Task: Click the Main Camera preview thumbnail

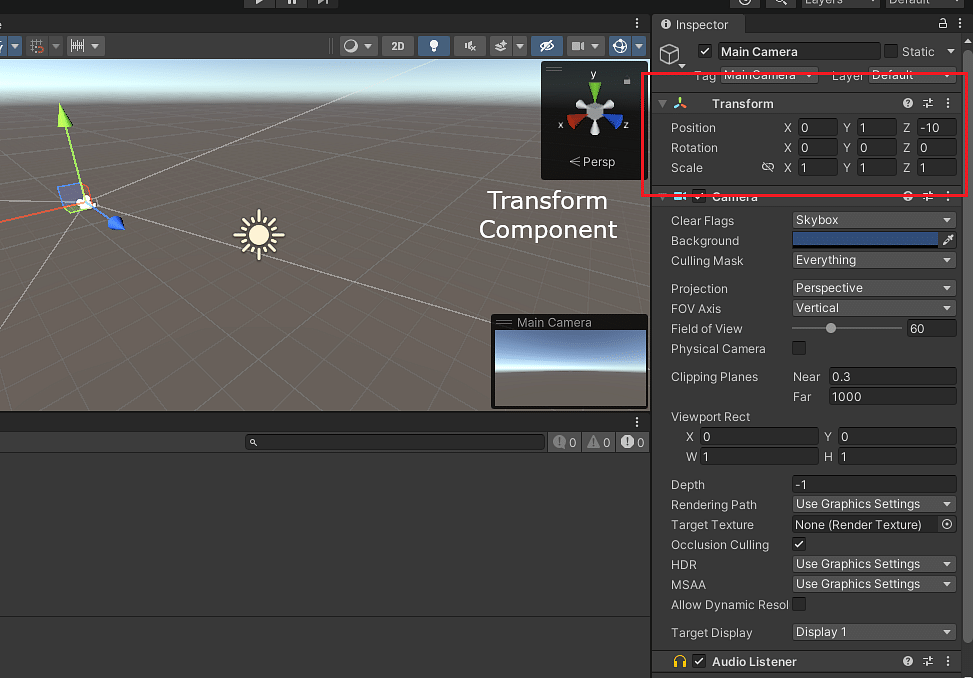Action: pyautogui.click(x=570, y=368)
